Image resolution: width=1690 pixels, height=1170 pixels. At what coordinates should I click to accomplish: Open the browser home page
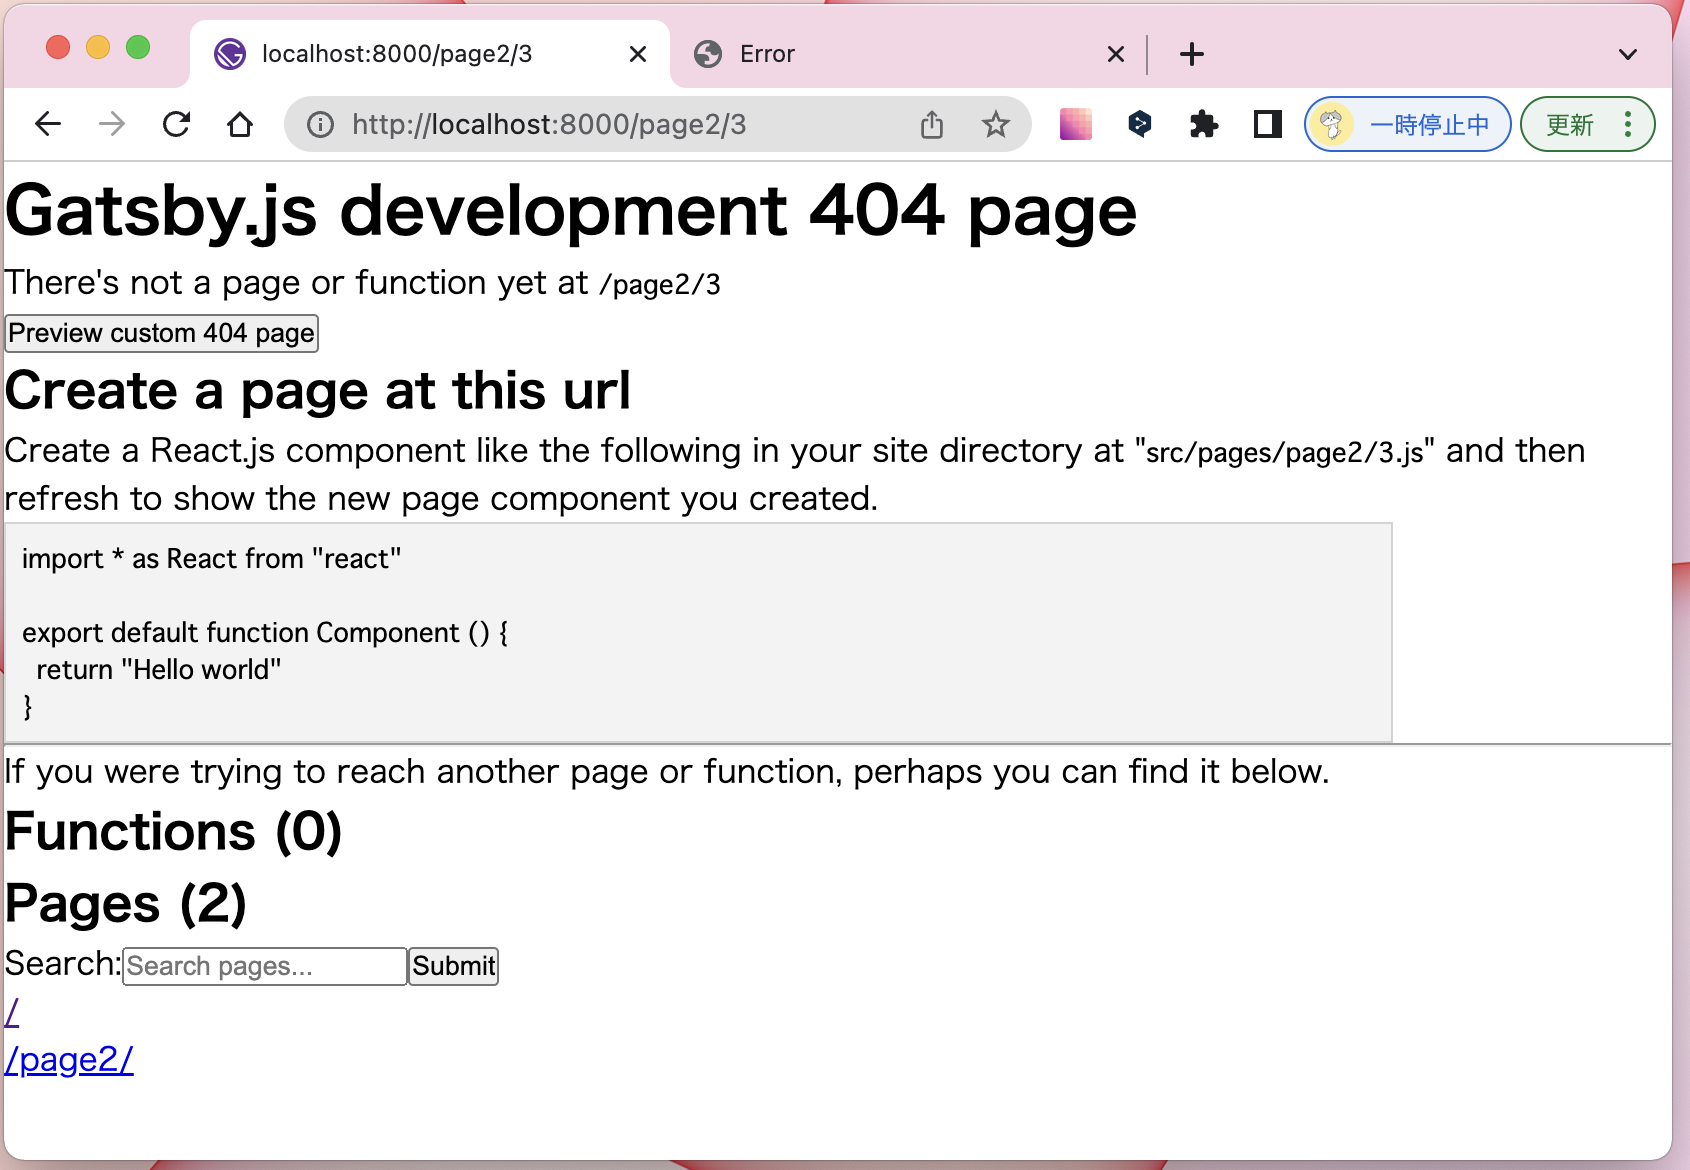pos(239,124)
